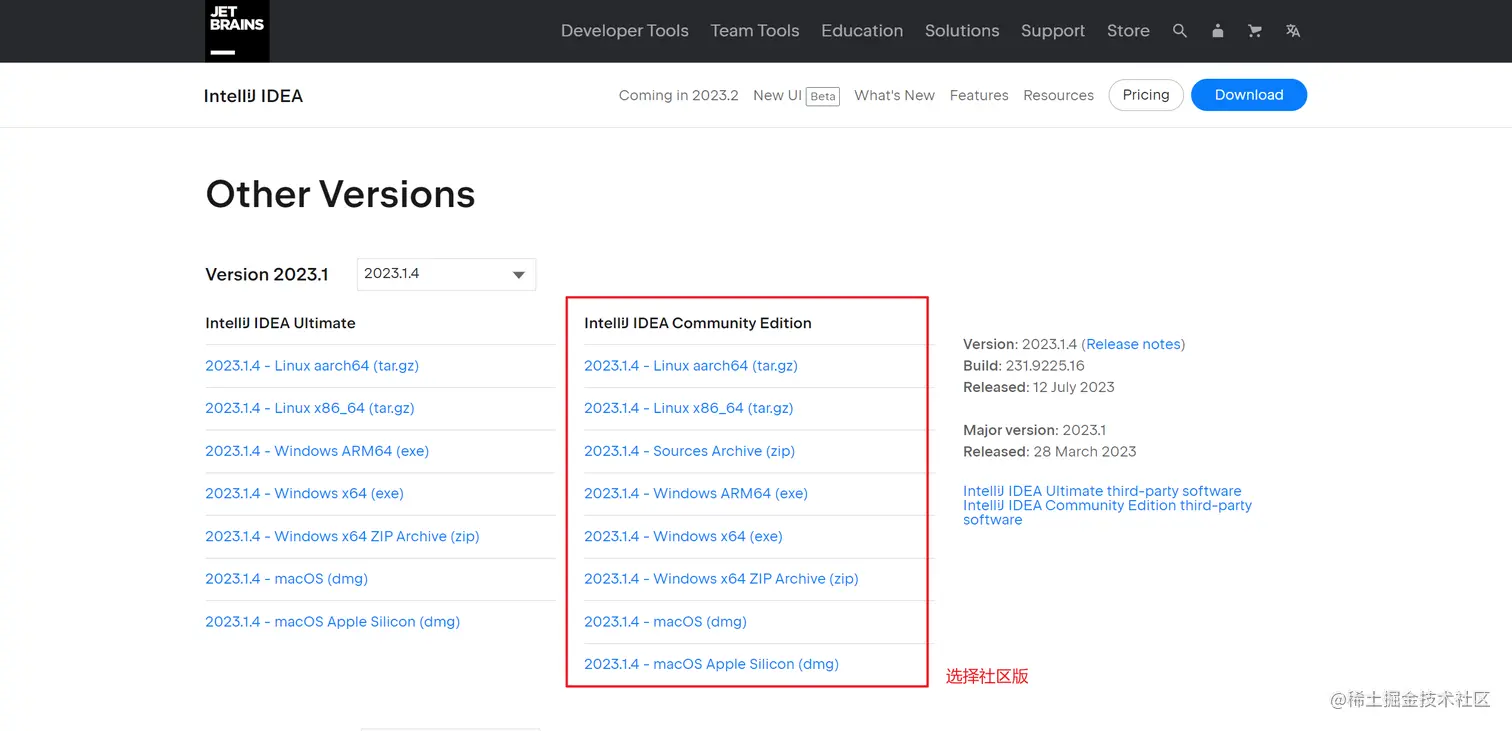The height and width of the screenshot is (731, 1512).
Task: Download Community macOS dmg
Action: click(x=666, y=622)
